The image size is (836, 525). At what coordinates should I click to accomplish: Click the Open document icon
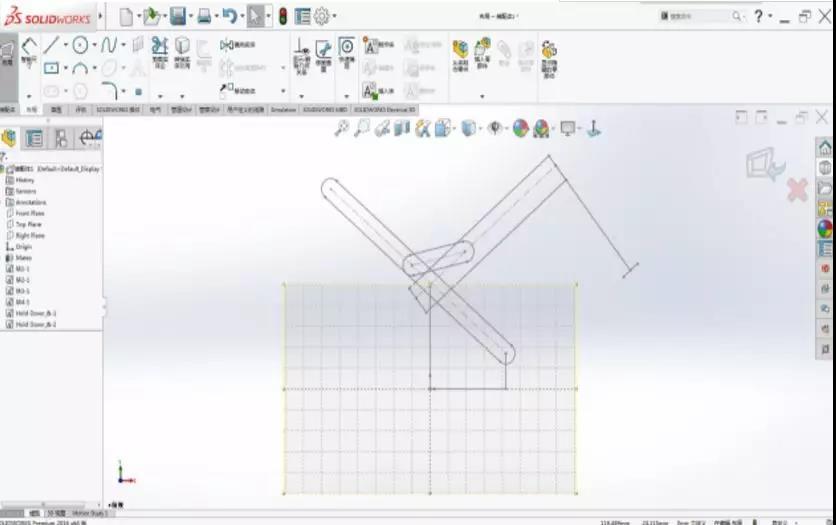(152, 17)
